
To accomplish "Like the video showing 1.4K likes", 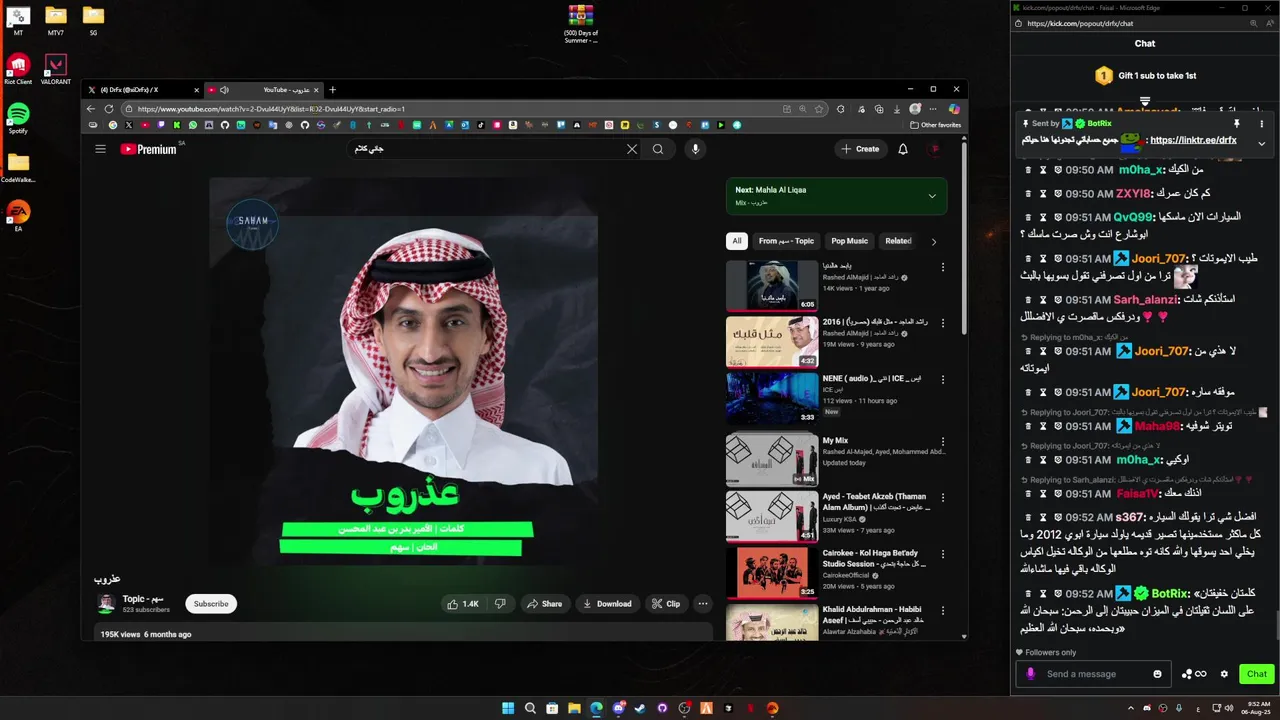I will tap(463, 604).
